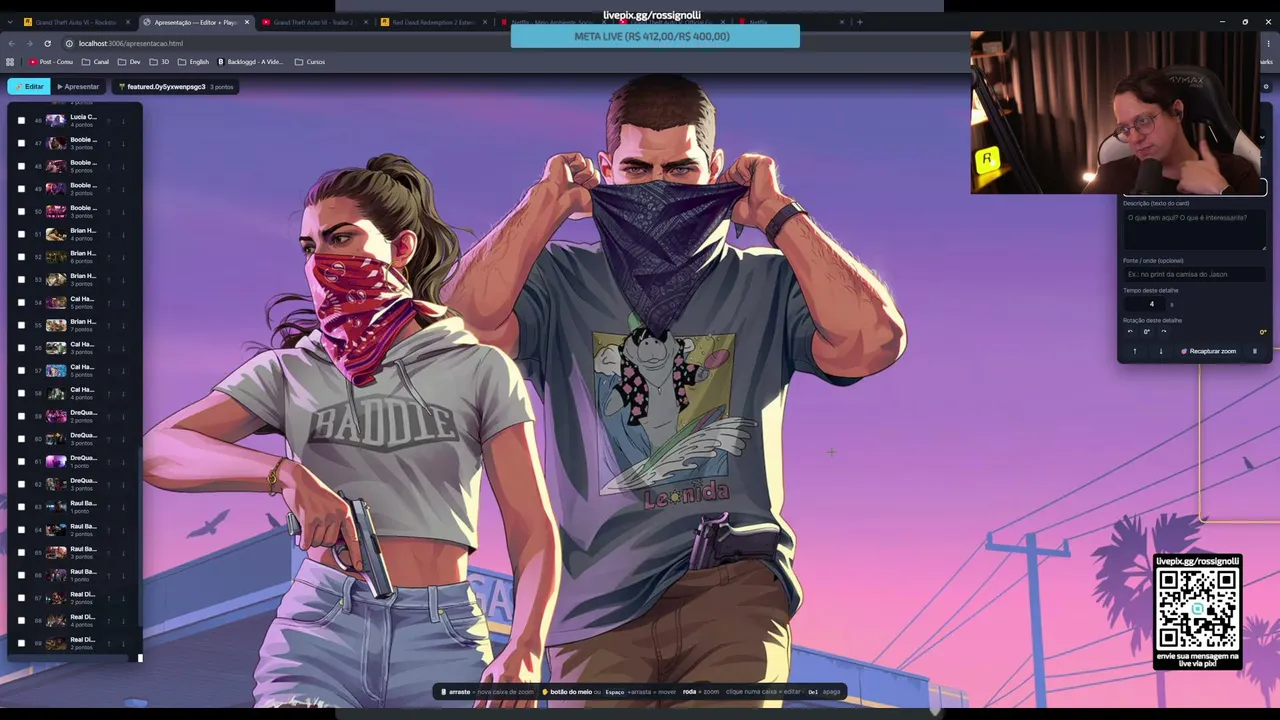Enable the checkbox on row 56
The height and width of the screenshot is (720, 1280).
click(x=21, y=348)
